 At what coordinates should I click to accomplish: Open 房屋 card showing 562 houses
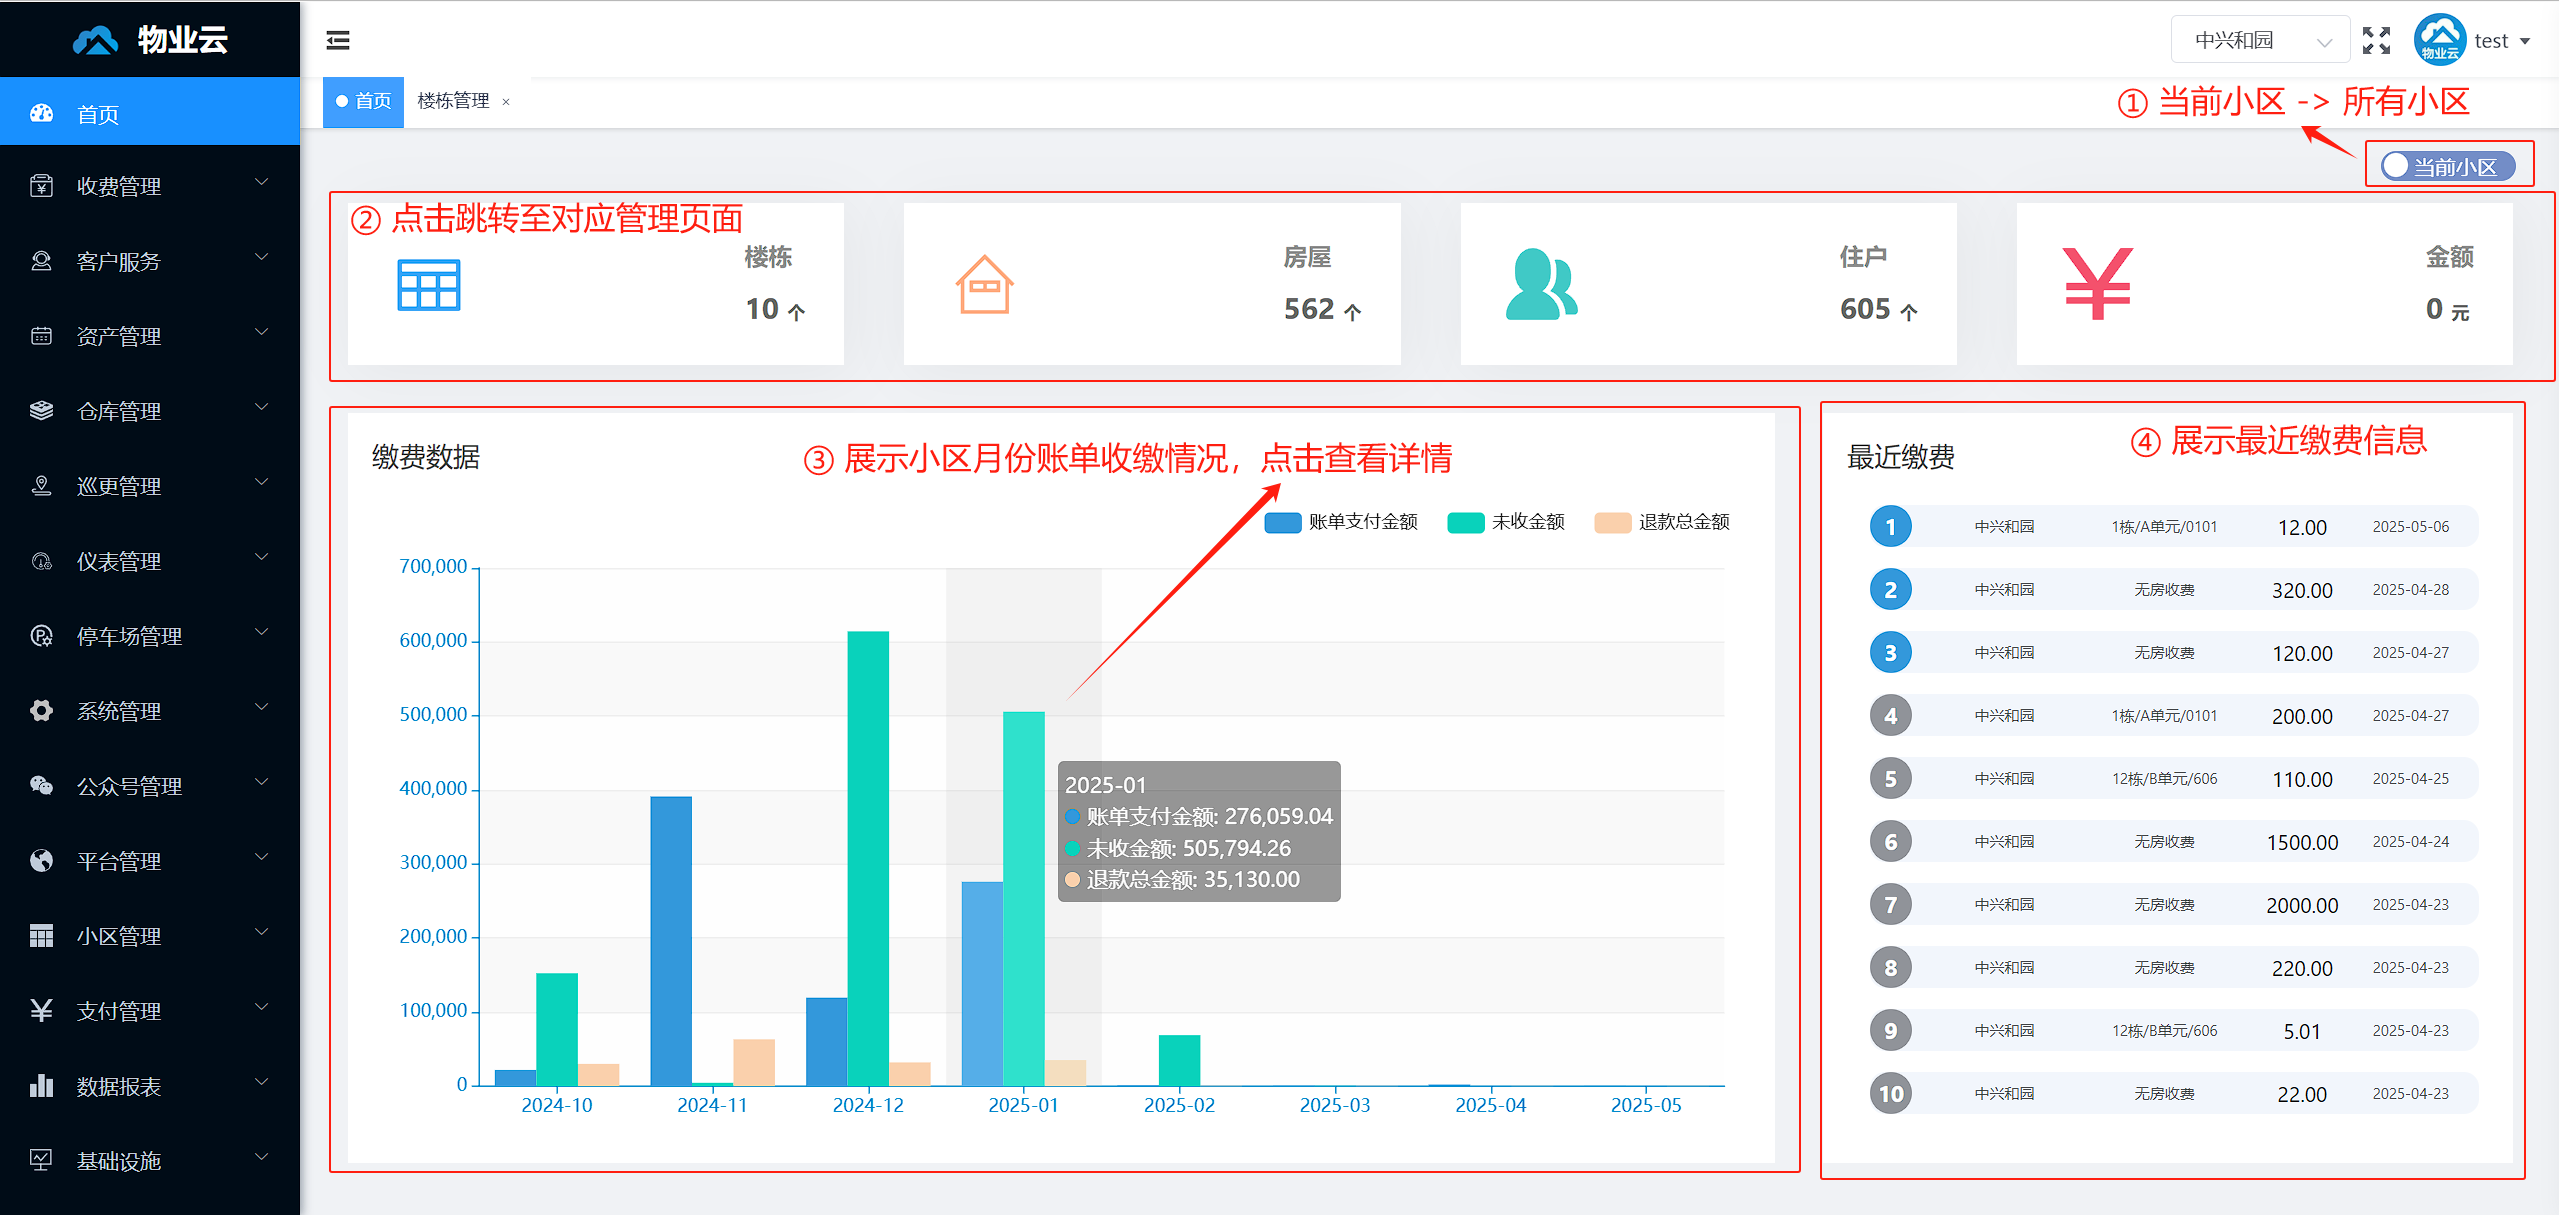pyautogui.click(x=1152, y=284)
